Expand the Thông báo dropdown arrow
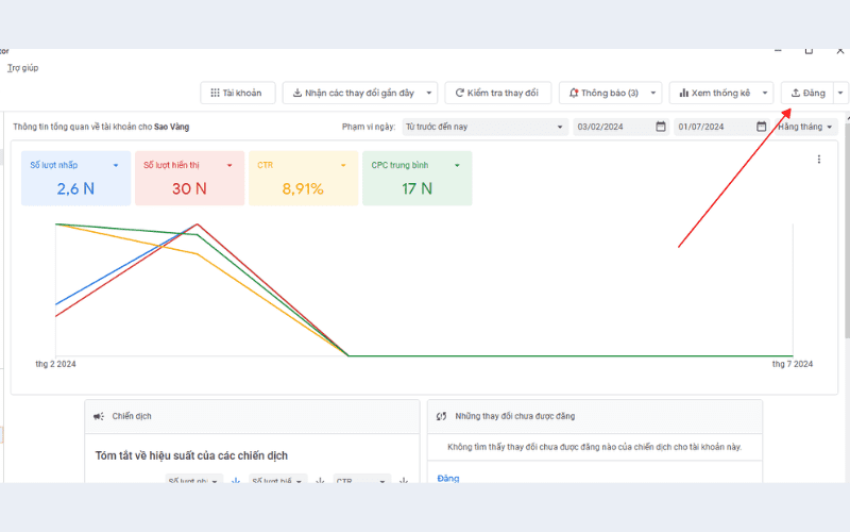850x532 pixels. 653,93
